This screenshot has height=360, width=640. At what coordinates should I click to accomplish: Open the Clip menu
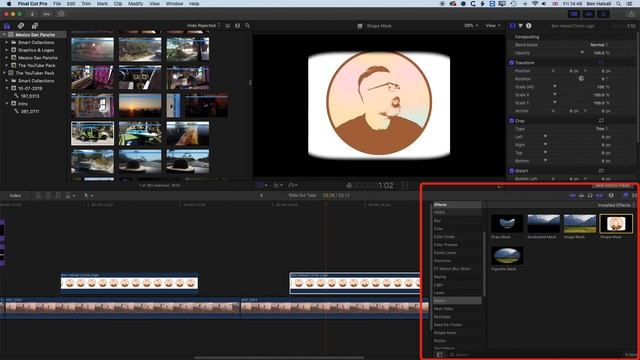pyautogui.click(x=118, y=4)
